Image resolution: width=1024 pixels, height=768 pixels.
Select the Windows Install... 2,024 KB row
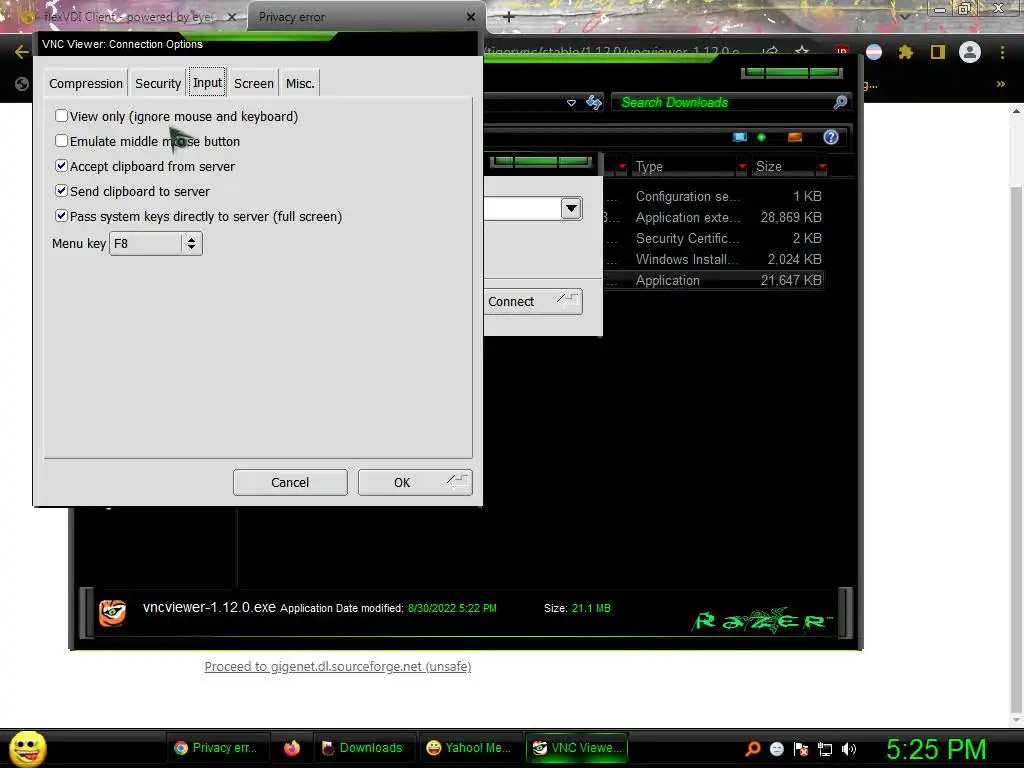click(x=714, y=259)
